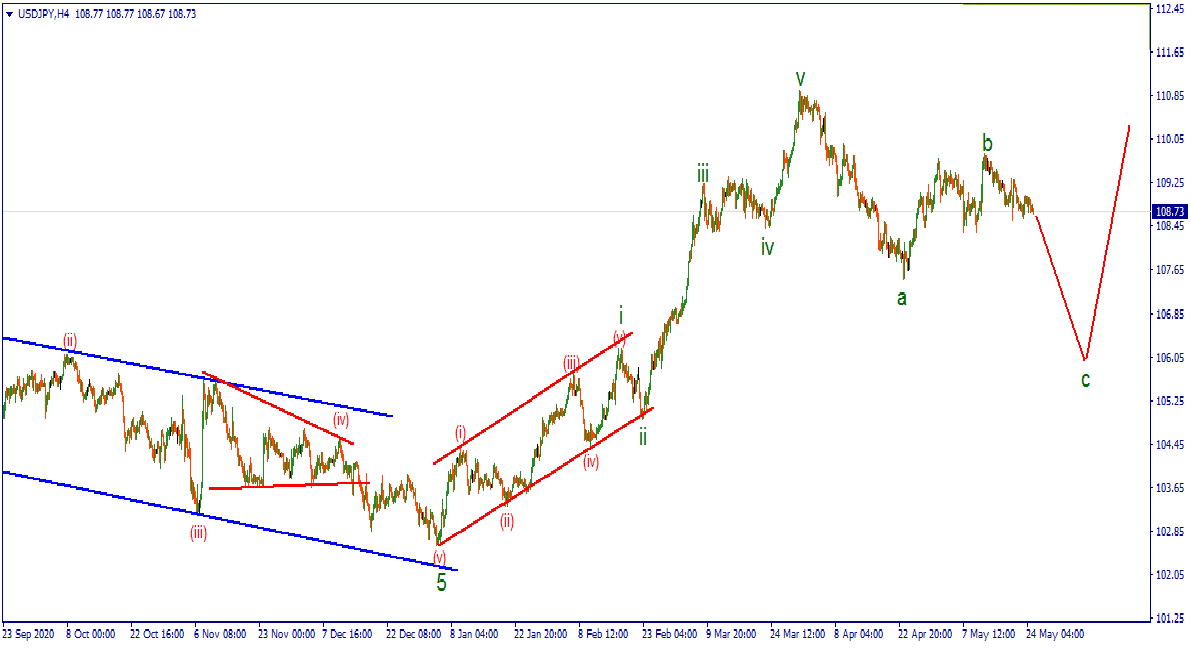Viewport: 1191px width, 648px height.
Task: Click the red (i) sub-wave label
Action: 460,433
